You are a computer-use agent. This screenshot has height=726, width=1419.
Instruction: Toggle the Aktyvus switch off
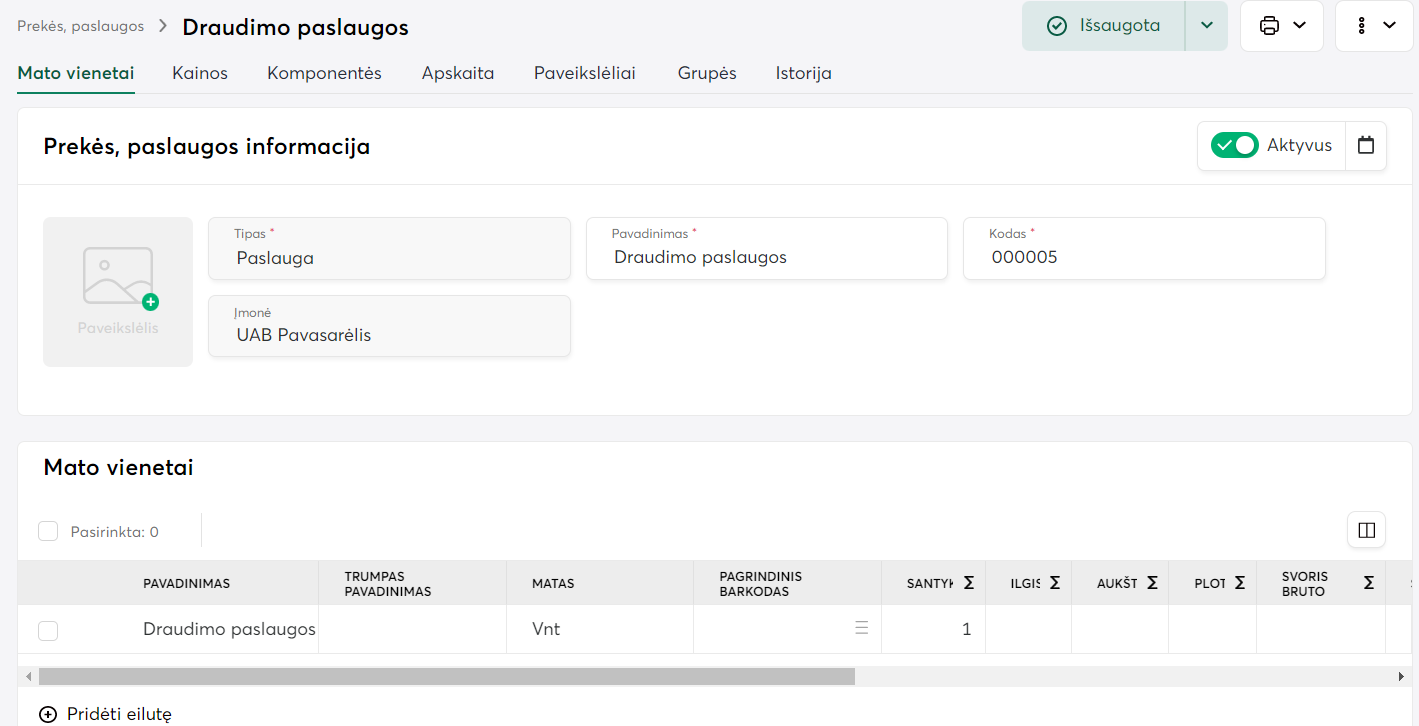(1234, 145)
